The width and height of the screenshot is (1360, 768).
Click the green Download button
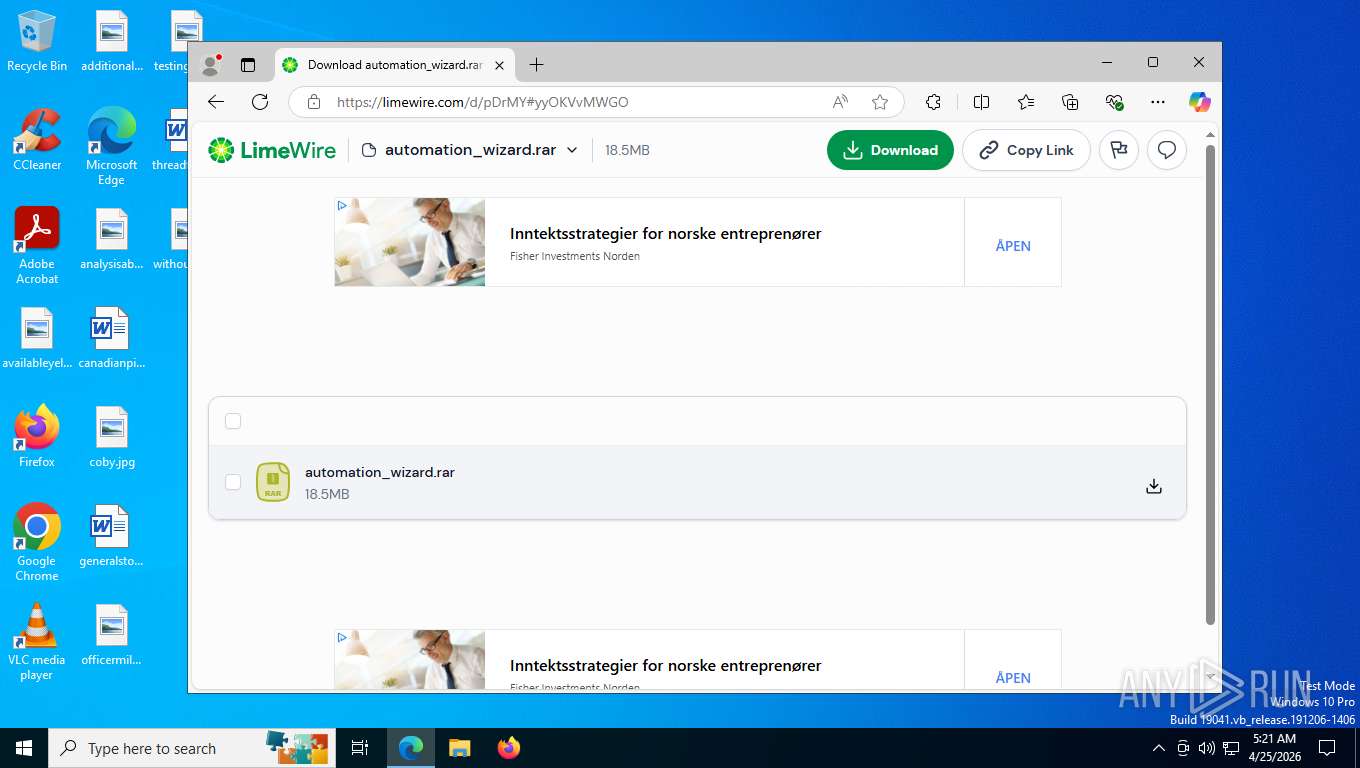coord(890,150)
